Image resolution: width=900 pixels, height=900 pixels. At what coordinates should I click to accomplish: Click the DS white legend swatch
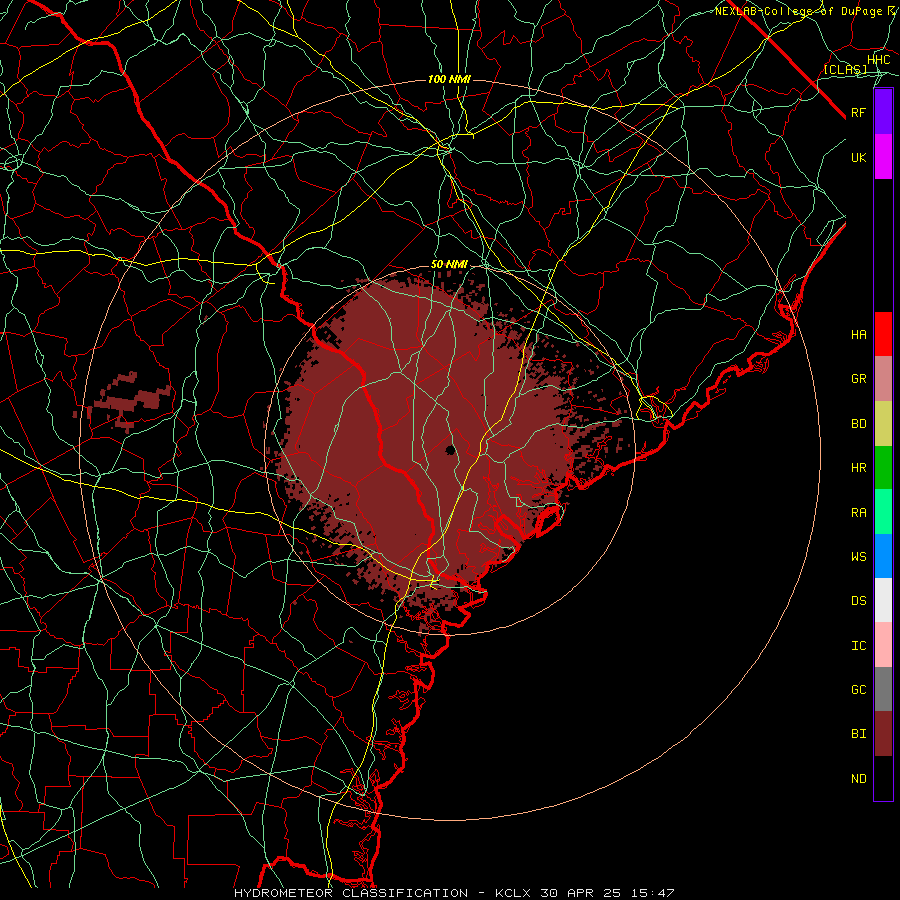(883, 600)
